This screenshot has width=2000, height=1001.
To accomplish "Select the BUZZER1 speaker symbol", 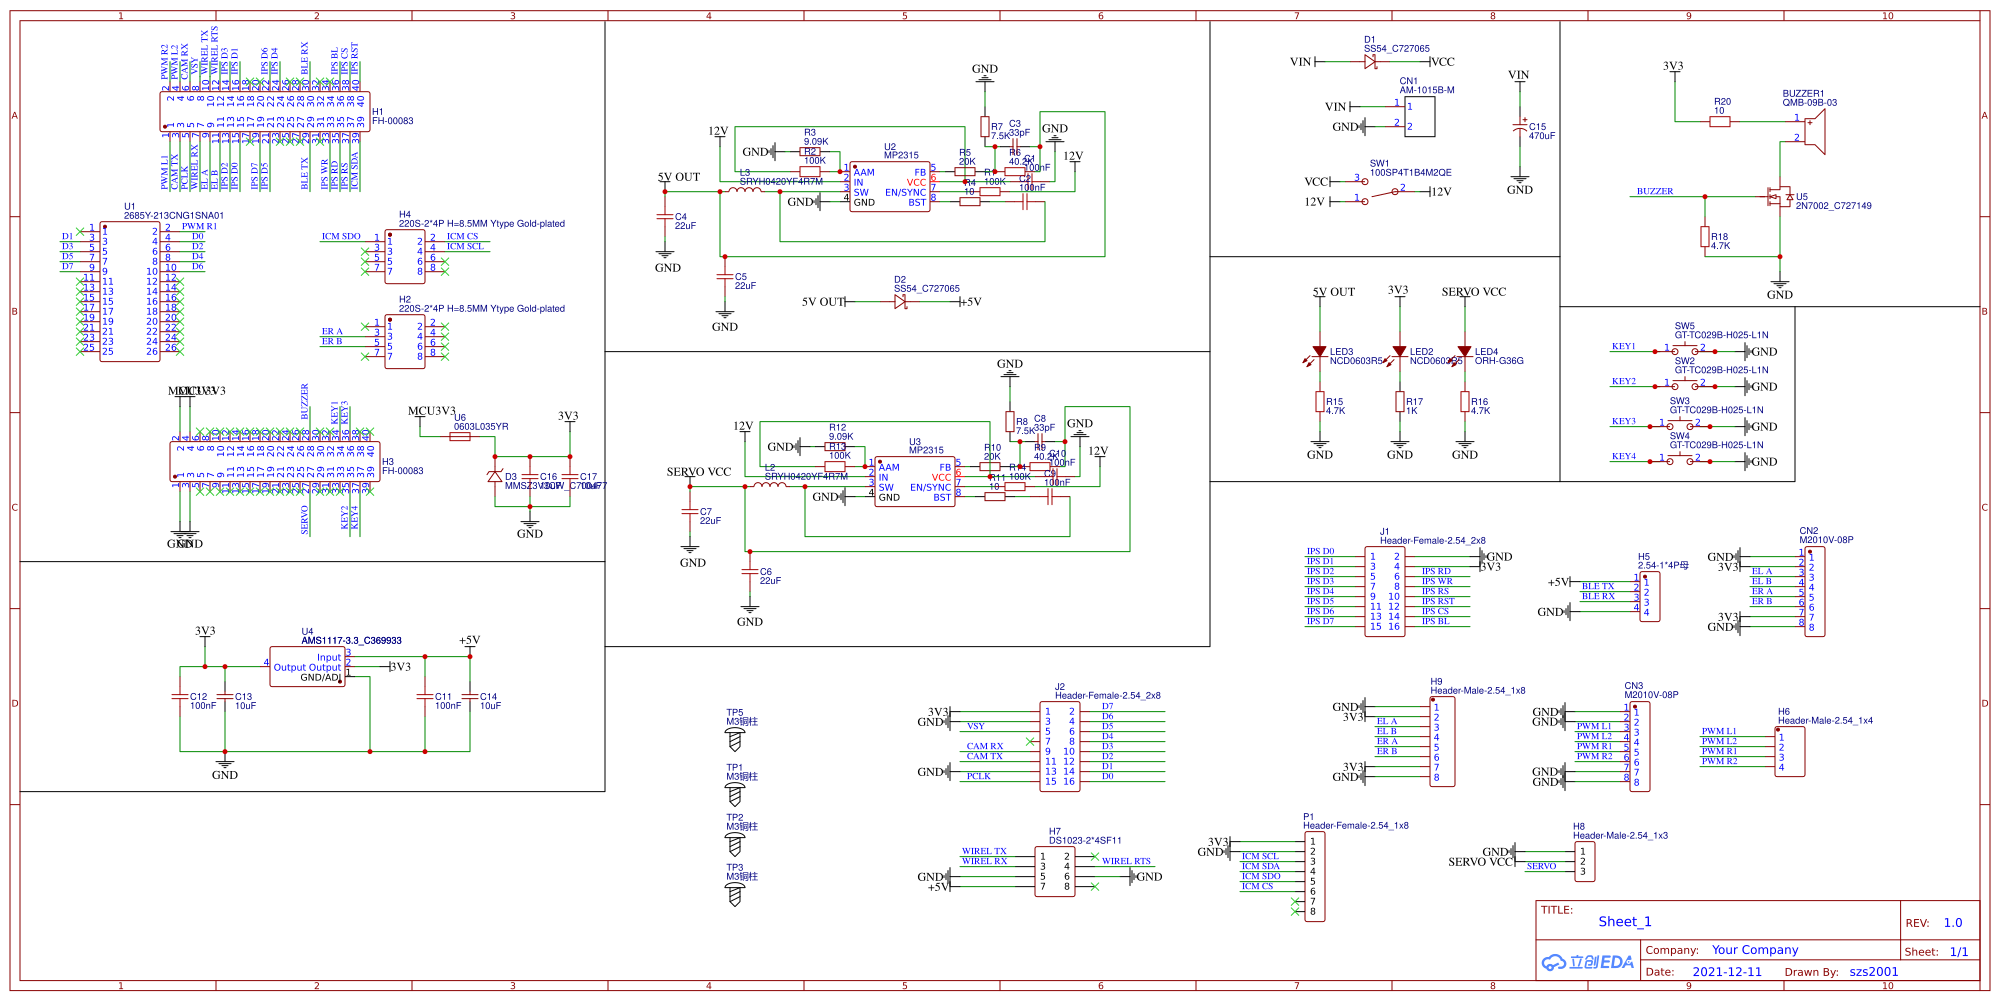I will point(1815,131).
